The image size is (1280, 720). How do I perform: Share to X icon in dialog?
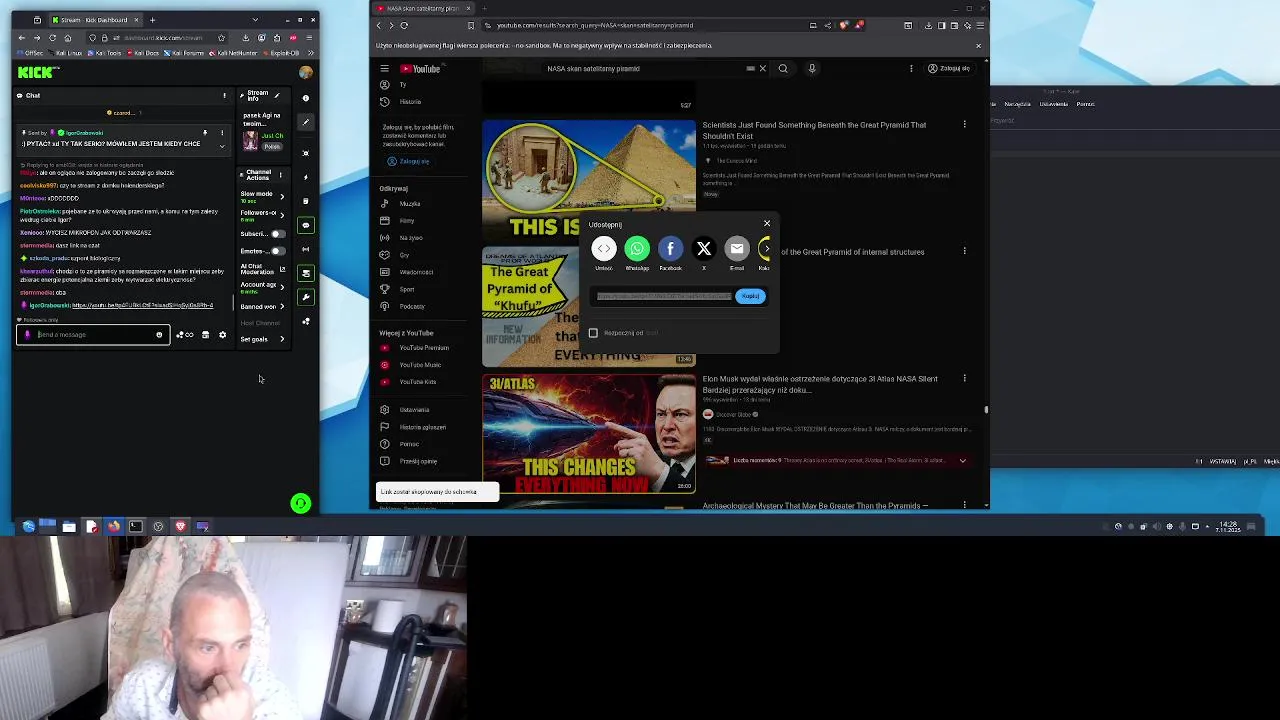coord(704,249)
